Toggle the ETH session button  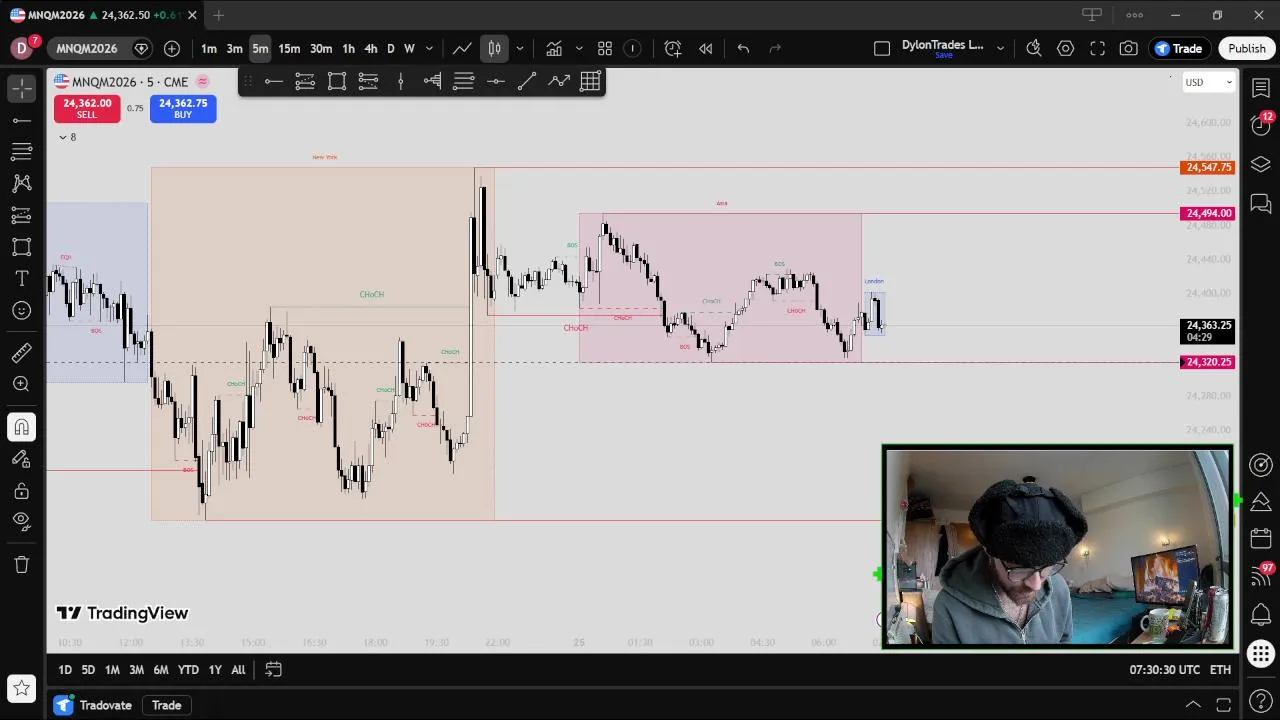coord(1220,670)
